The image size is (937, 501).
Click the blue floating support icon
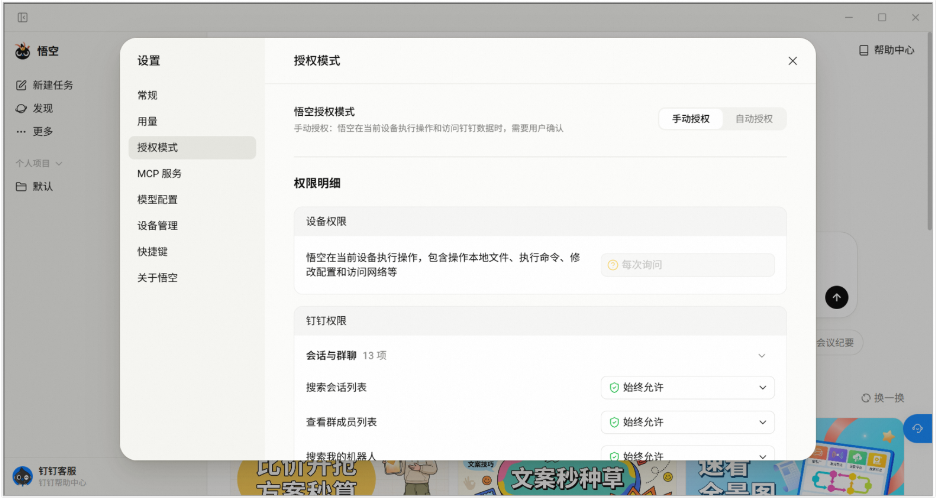(917, 428)
